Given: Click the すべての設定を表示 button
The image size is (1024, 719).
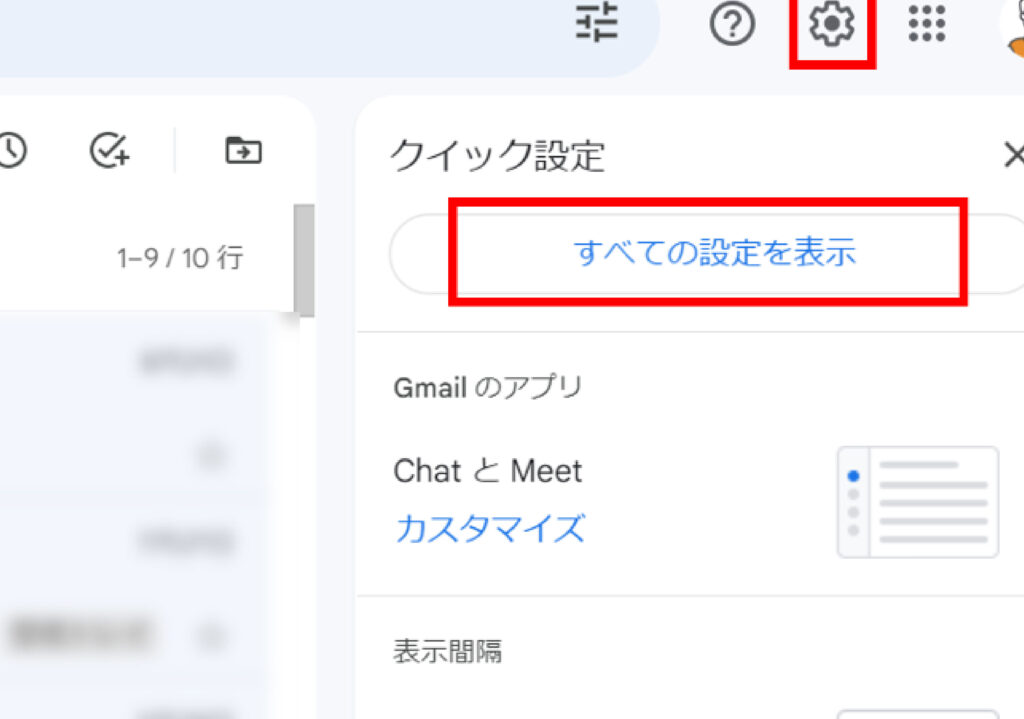Looking at the screenshot, I should coord(714,253).
